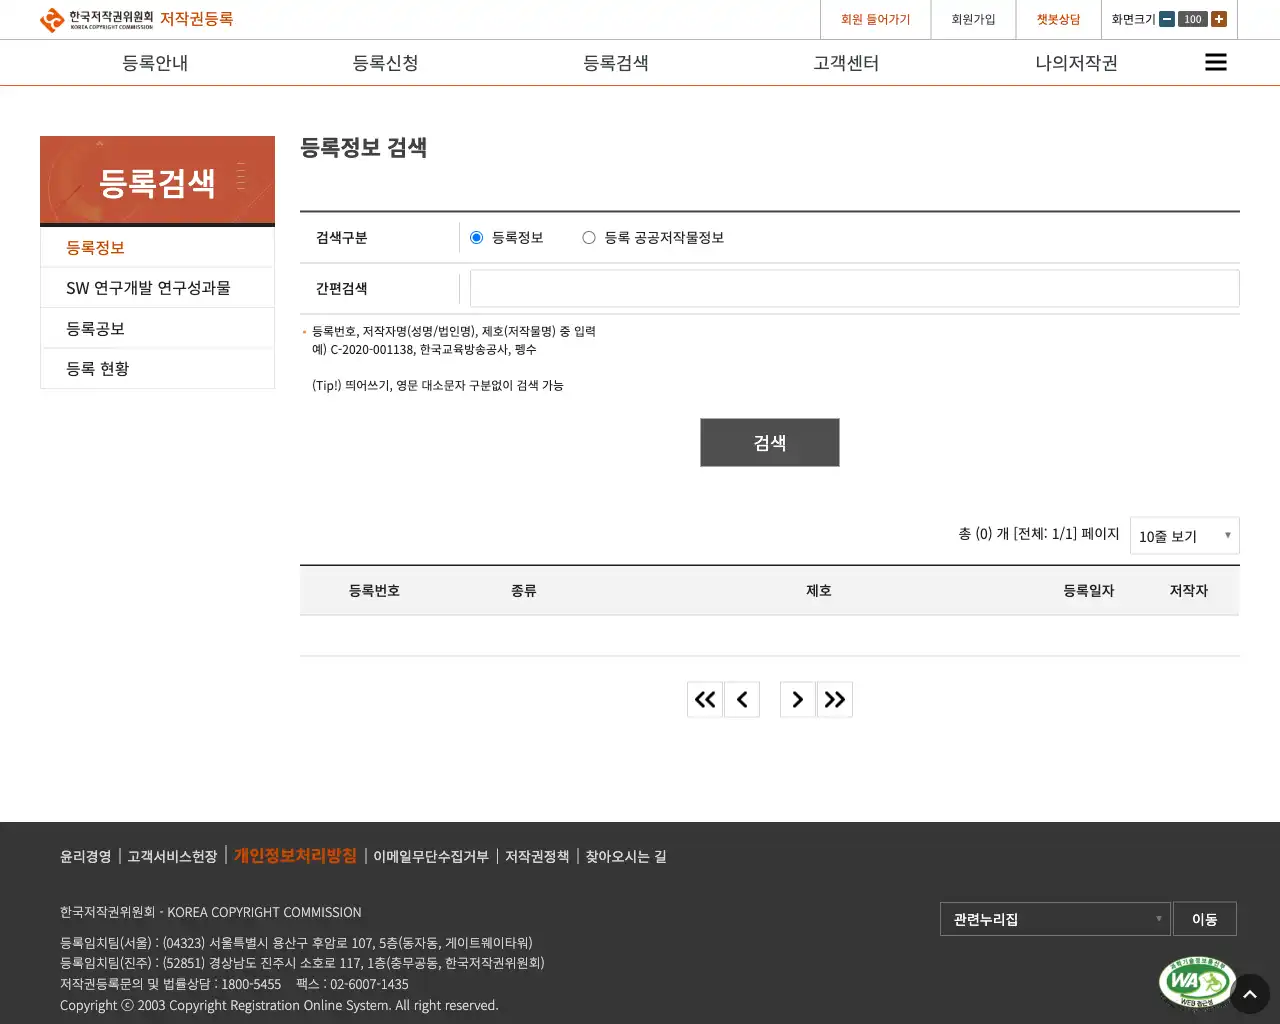Go to the previous page arrow
The width and height of the screenshot is (1280, 1024).
[x=742, y=699]
